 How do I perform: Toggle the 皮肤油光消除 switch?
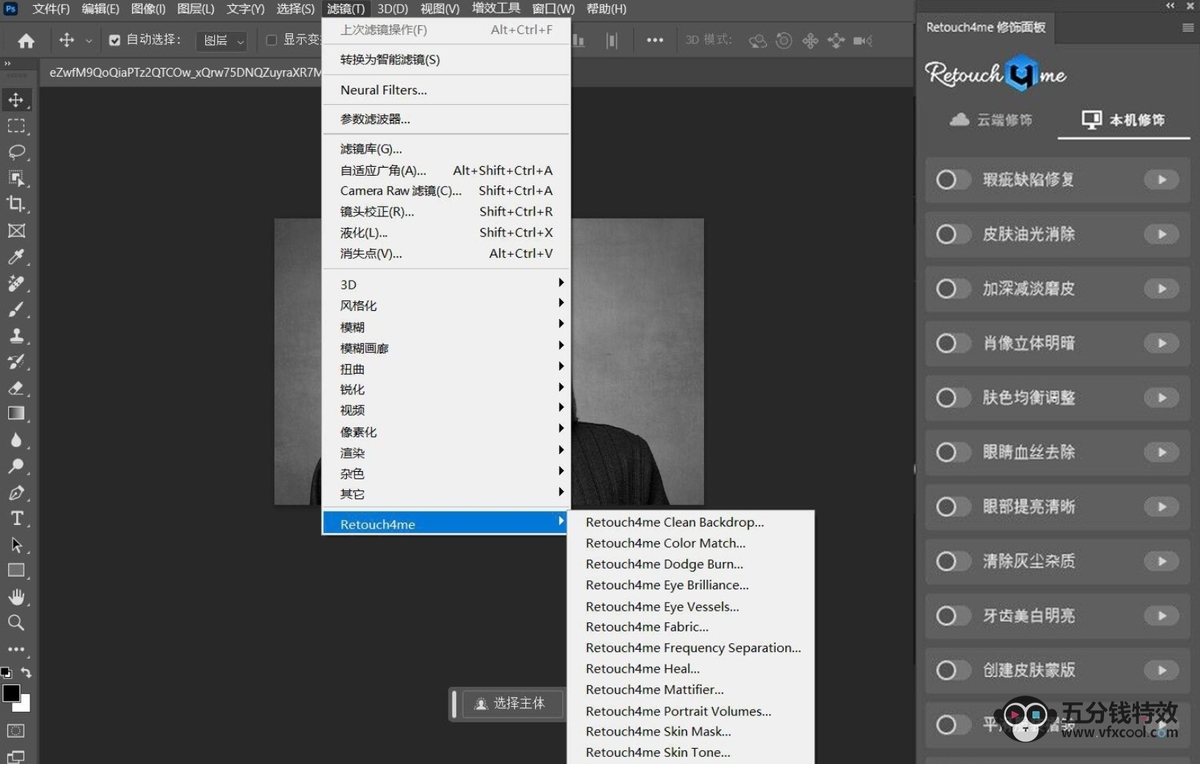tap(953, 234)
